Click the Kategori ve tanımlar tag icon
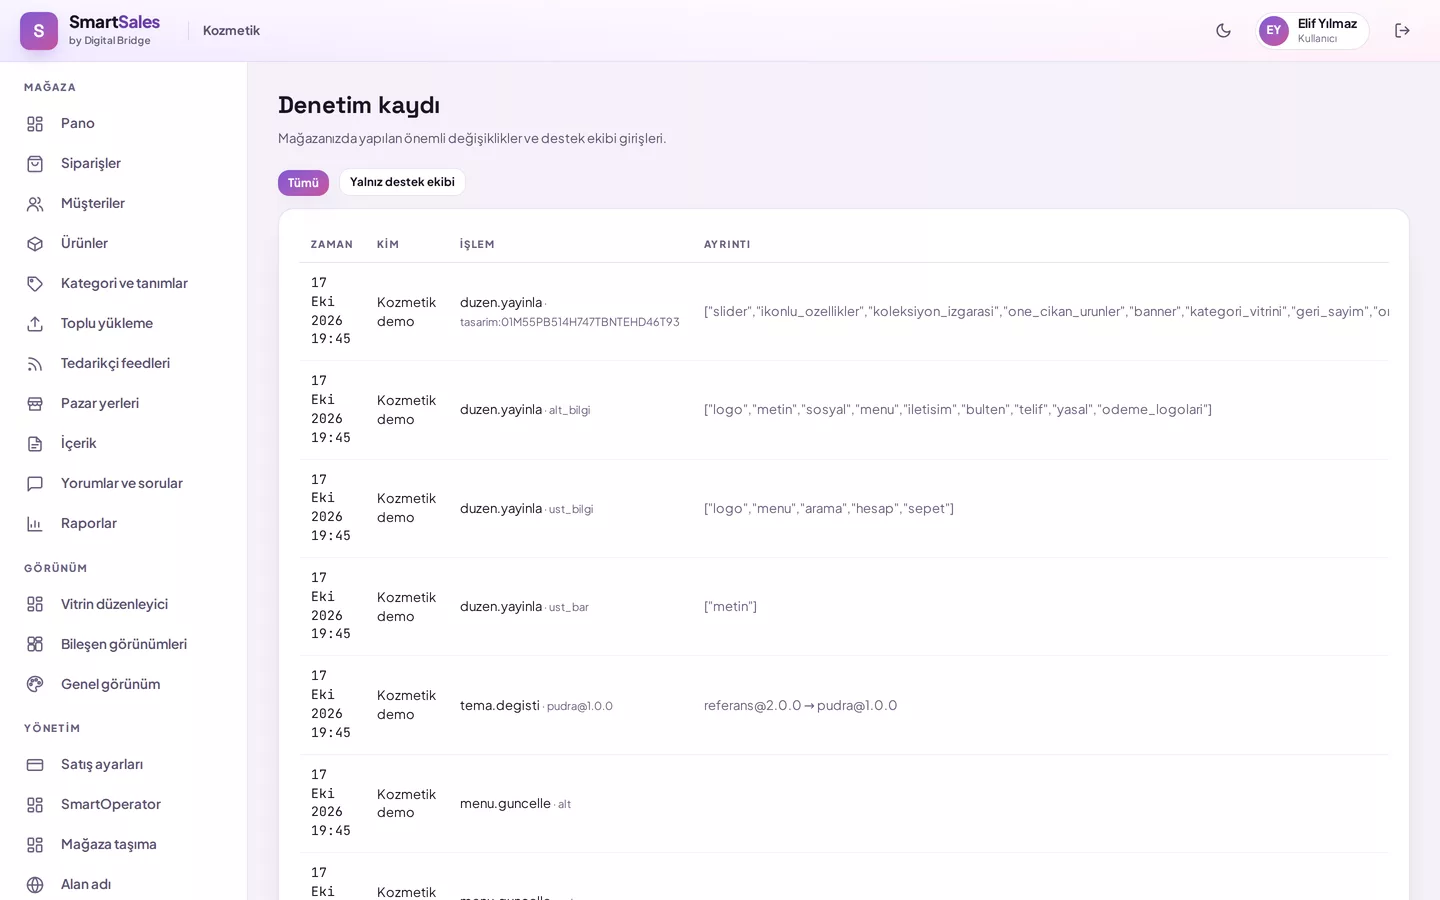The image size is (1440, 900). [35, 284]
